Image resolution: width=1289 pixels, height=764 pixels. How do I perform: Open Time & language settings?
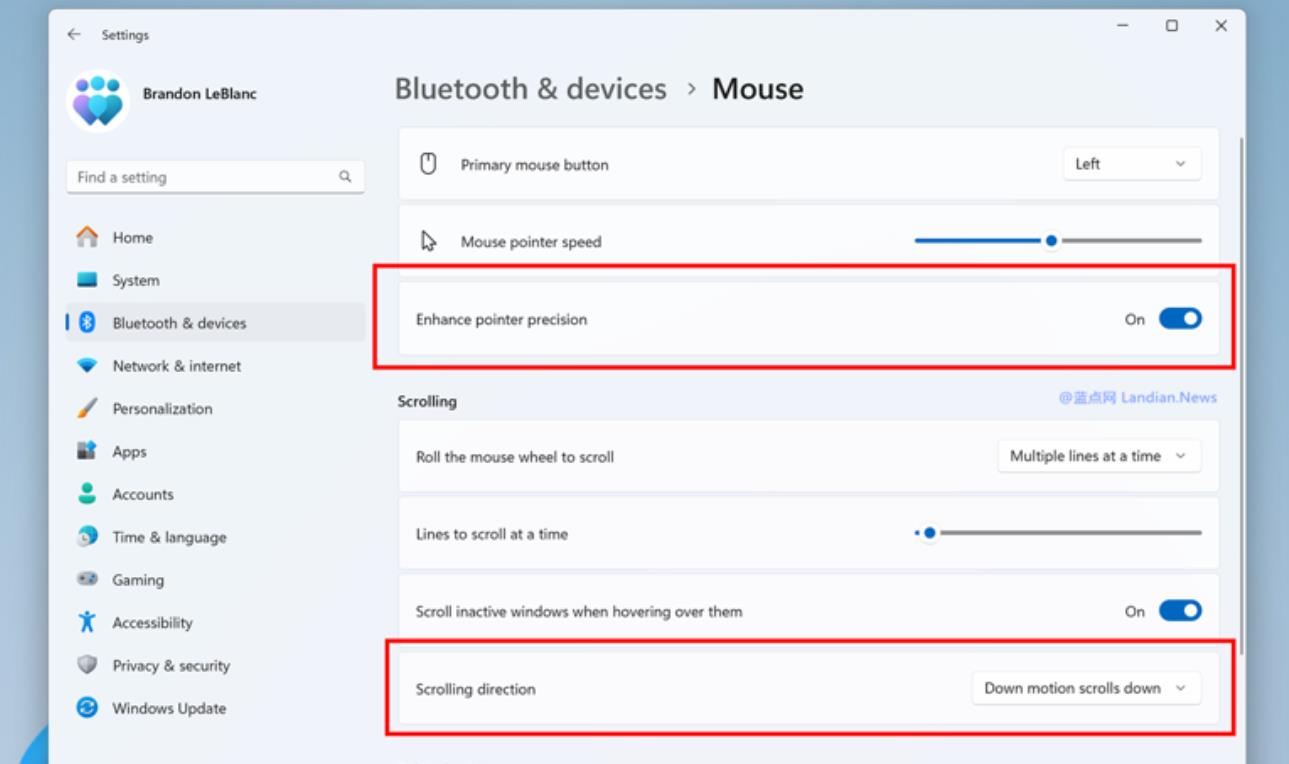(215, 537)
